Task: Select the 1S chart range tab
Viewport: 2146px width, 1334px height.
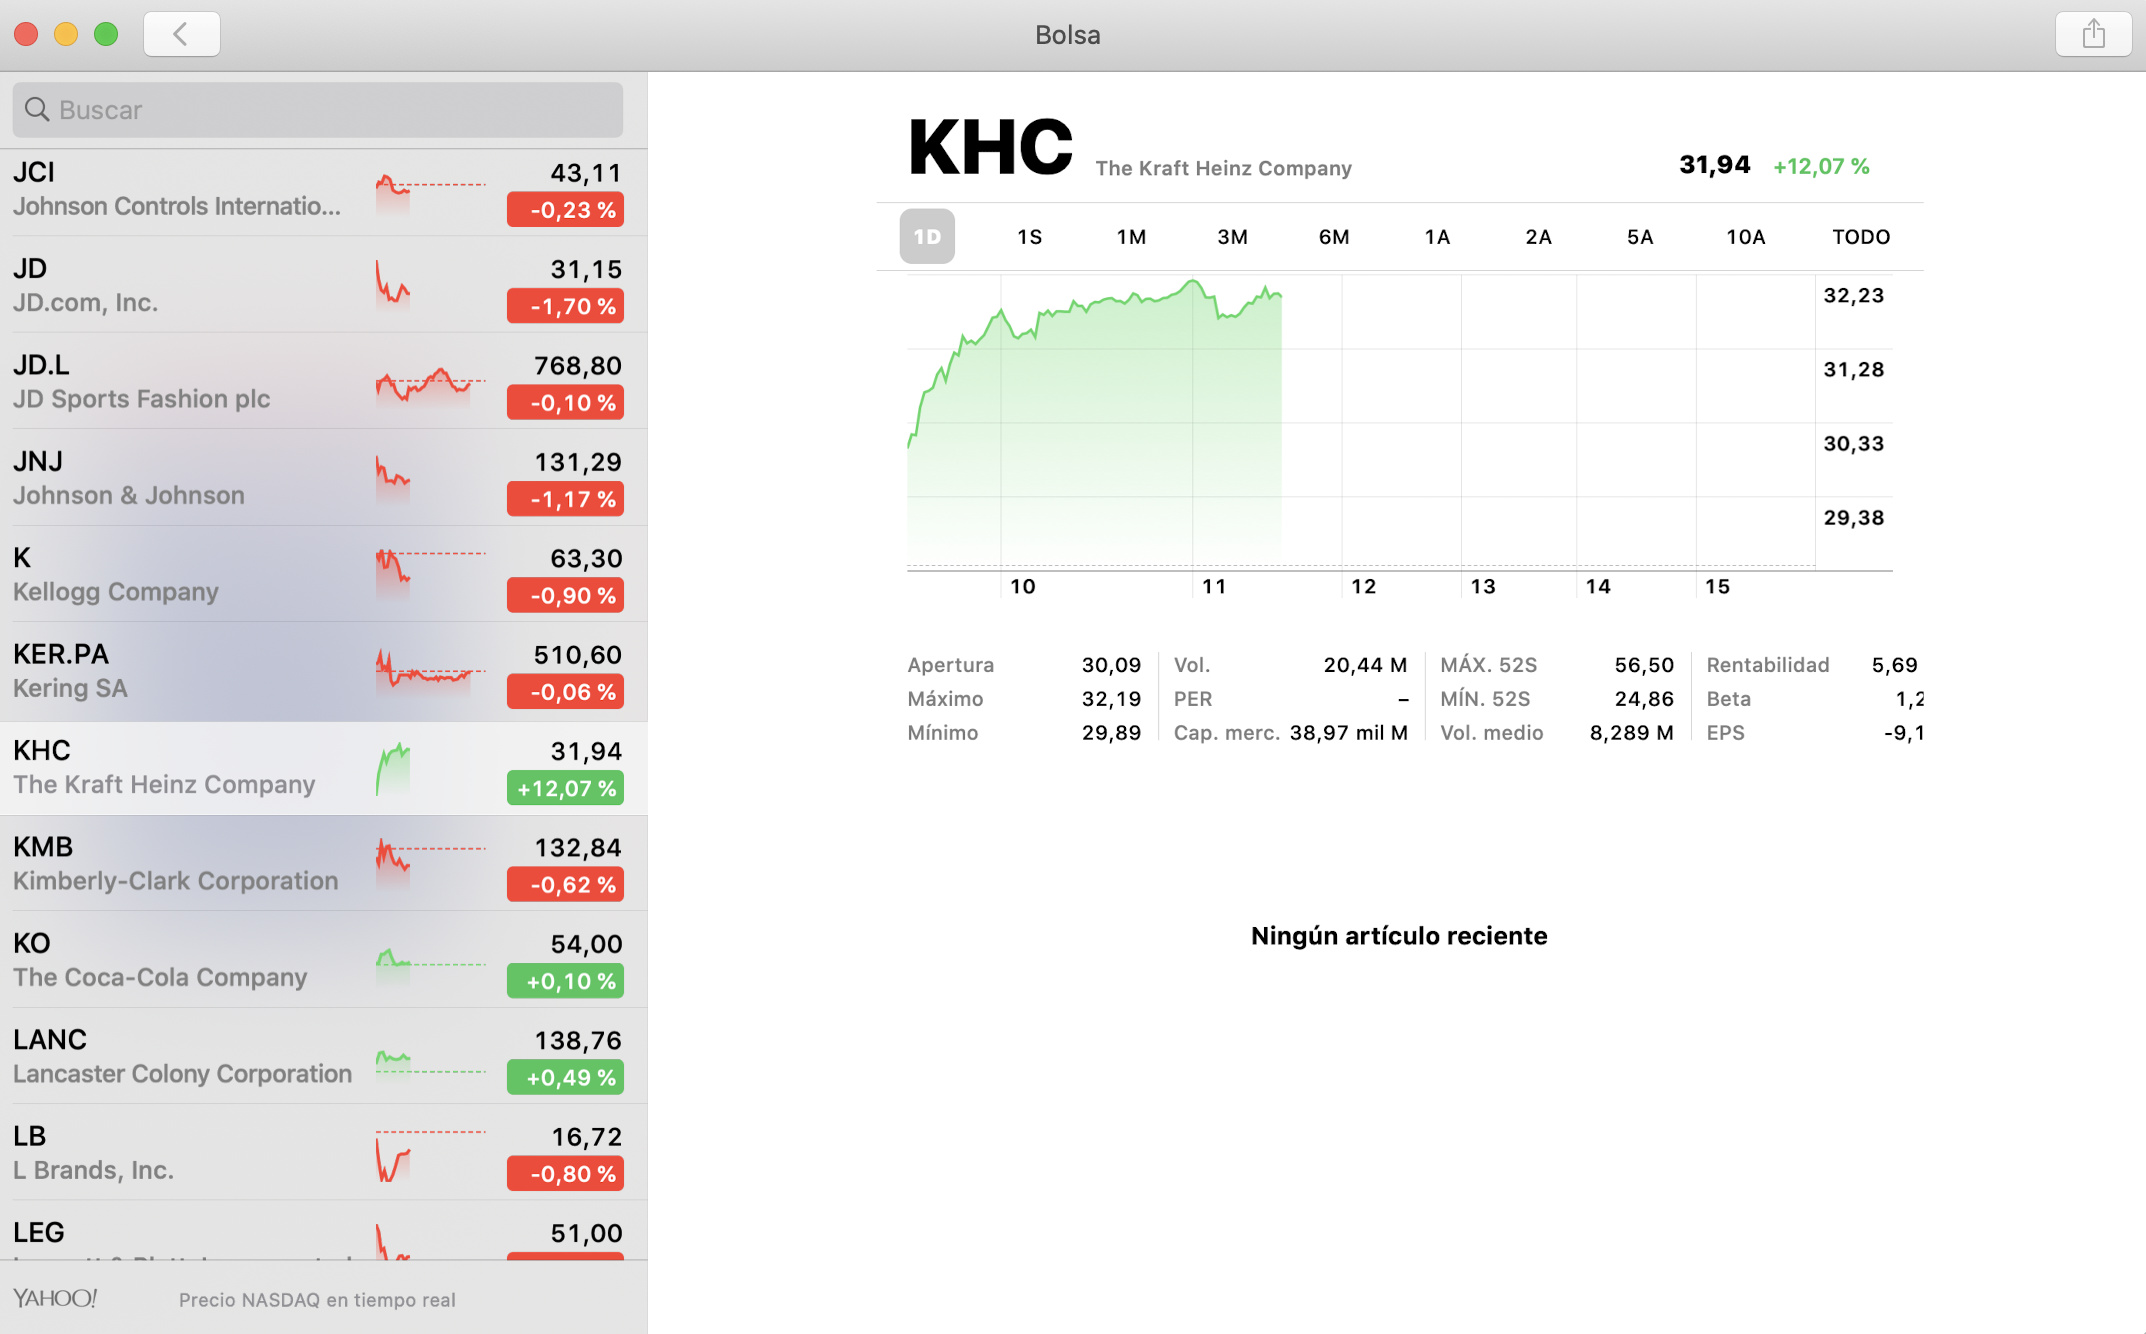Action: [x=1030, y=237]
